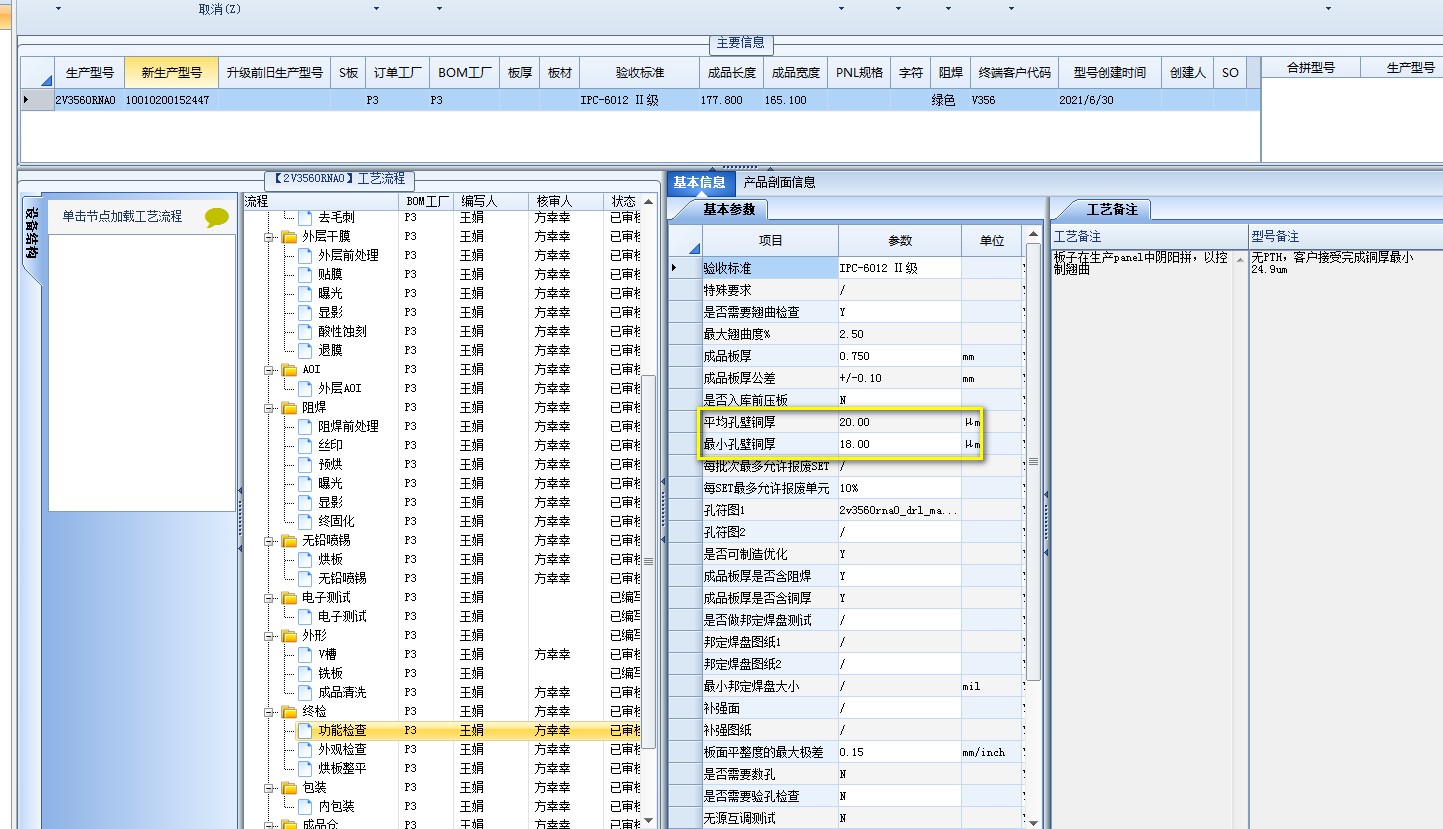
Task: Click the 每SET最多允许报废单元 value 10%
Action: pos(899,489)
